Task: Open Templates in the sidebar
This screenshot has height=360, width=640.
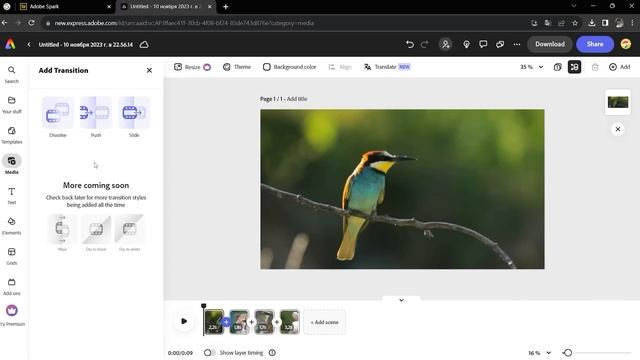Action: tap(11, 135)
